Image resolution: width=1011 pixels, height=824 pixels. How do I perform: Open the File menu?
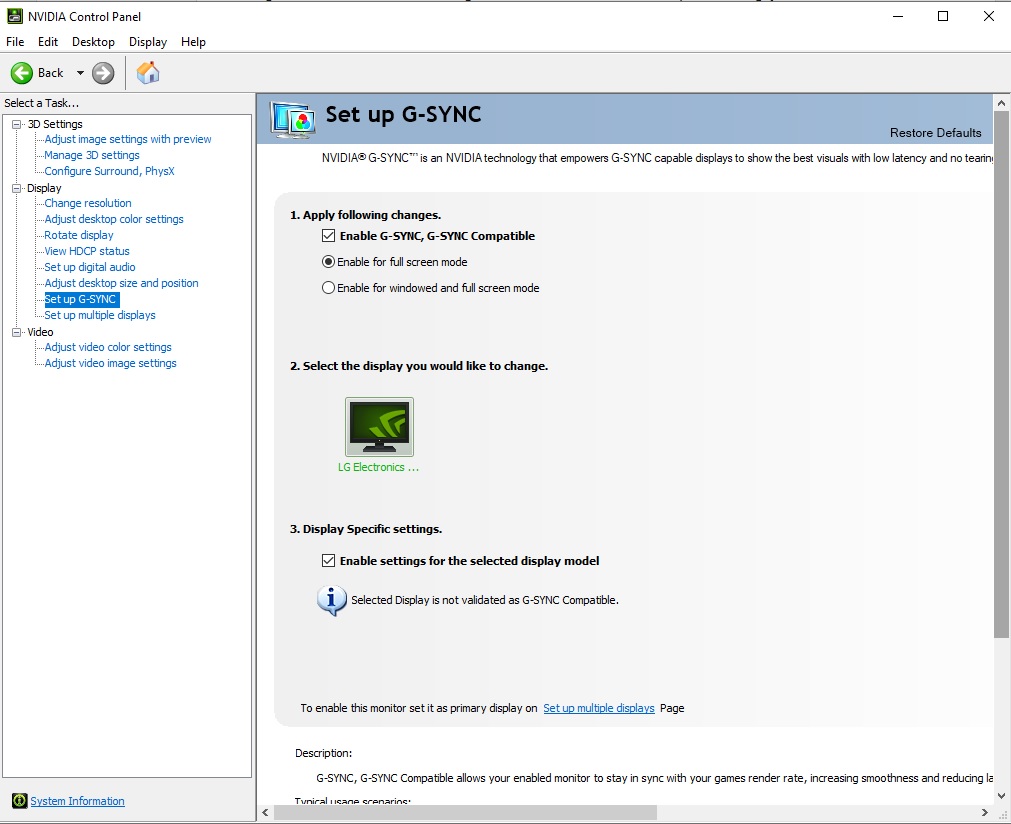tap(15, 42)
